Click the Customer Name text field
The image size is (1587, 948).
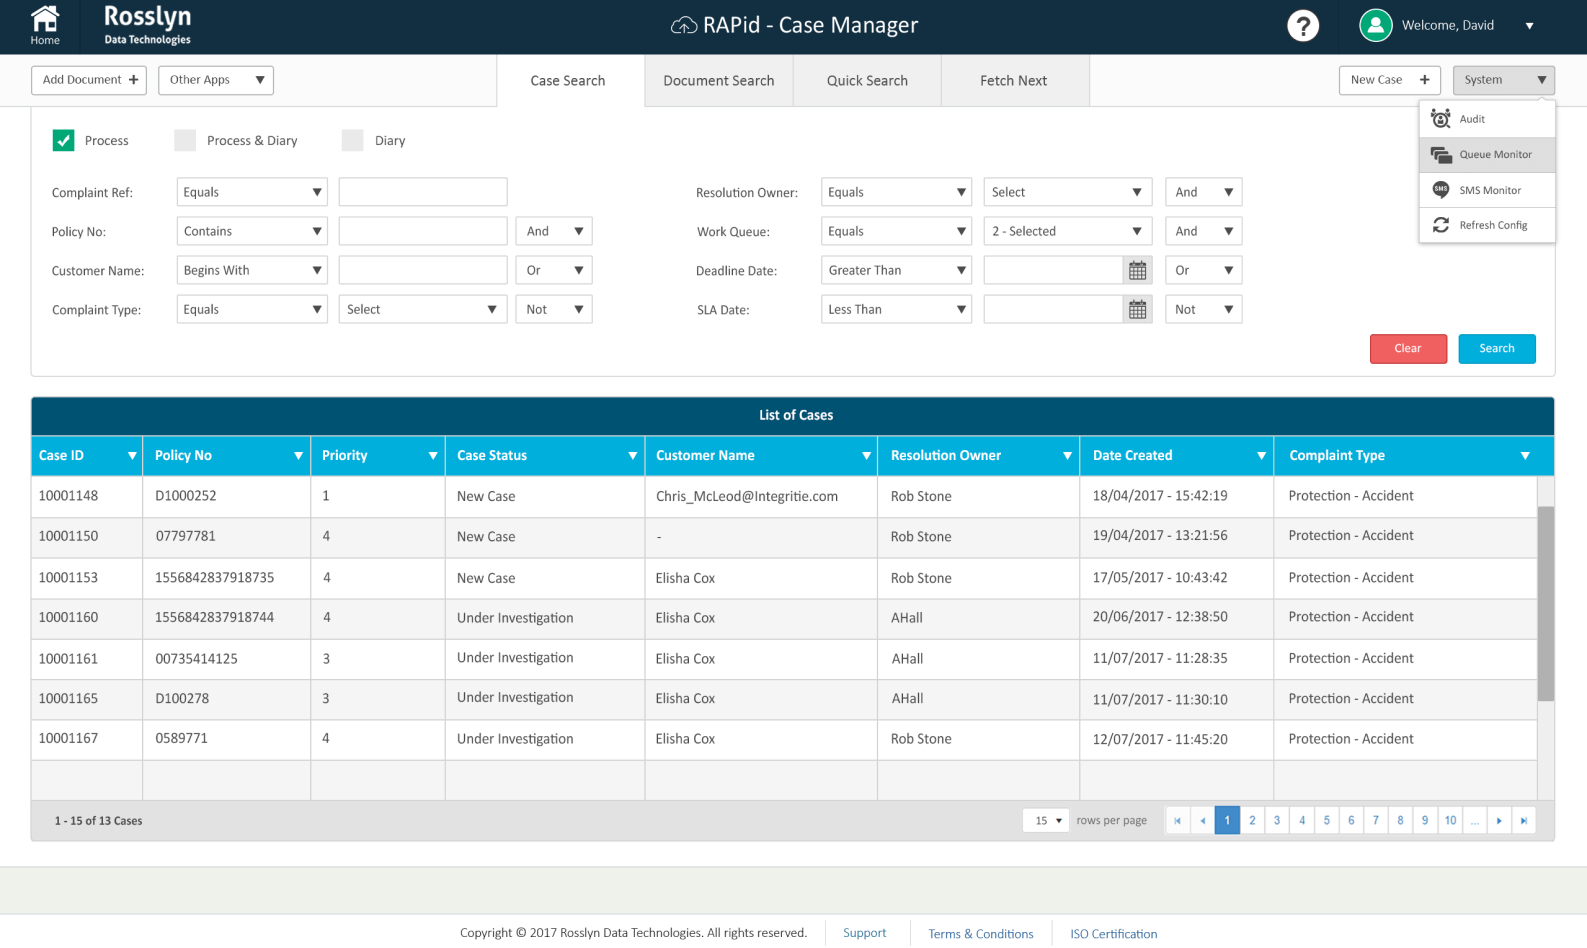pyautogui.click(x=423, y=270)
